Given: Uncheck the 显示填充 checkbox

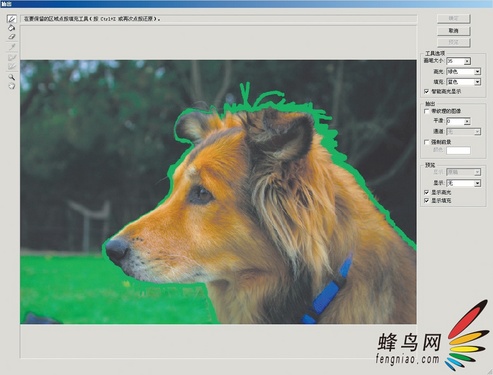Looking at the screenshot, I should point(426,201).
